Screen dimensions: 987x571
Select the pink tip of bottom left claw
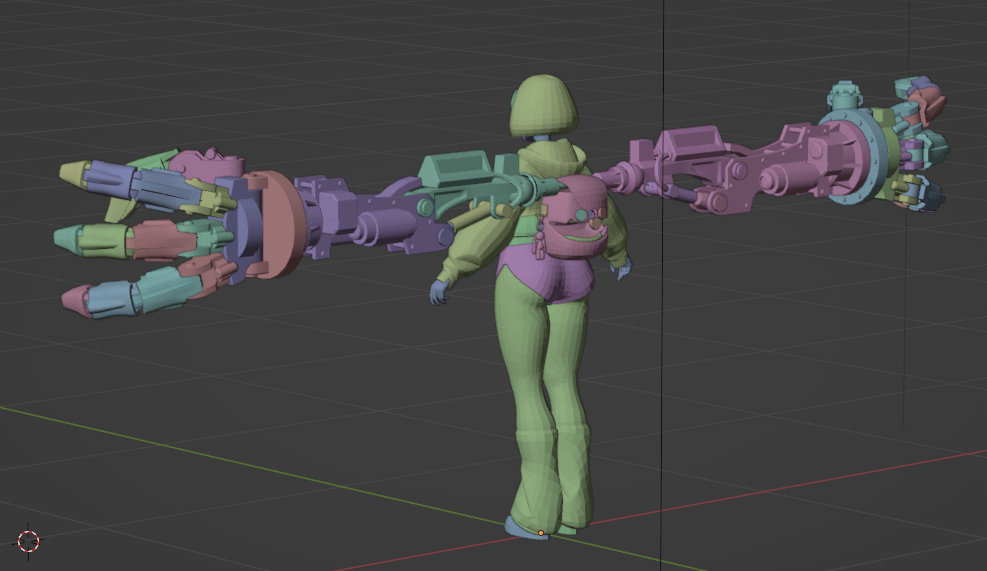pyautogui.click(x=78, y=297)
